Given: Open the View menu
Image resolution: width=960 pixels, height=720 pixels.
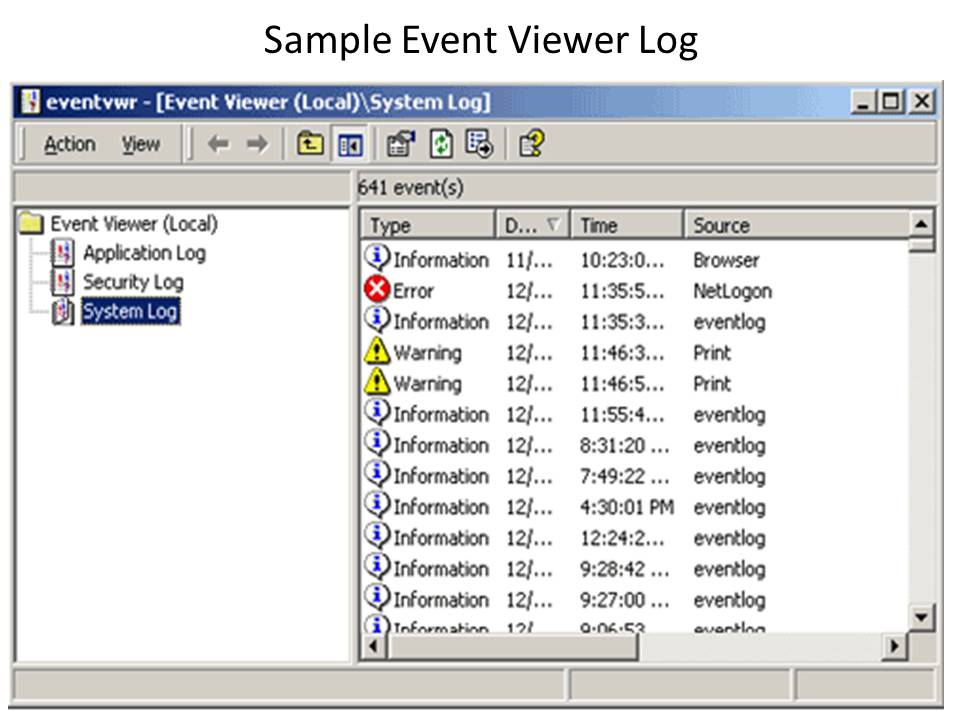Looking at the screenshot, I should click(141, 145).
